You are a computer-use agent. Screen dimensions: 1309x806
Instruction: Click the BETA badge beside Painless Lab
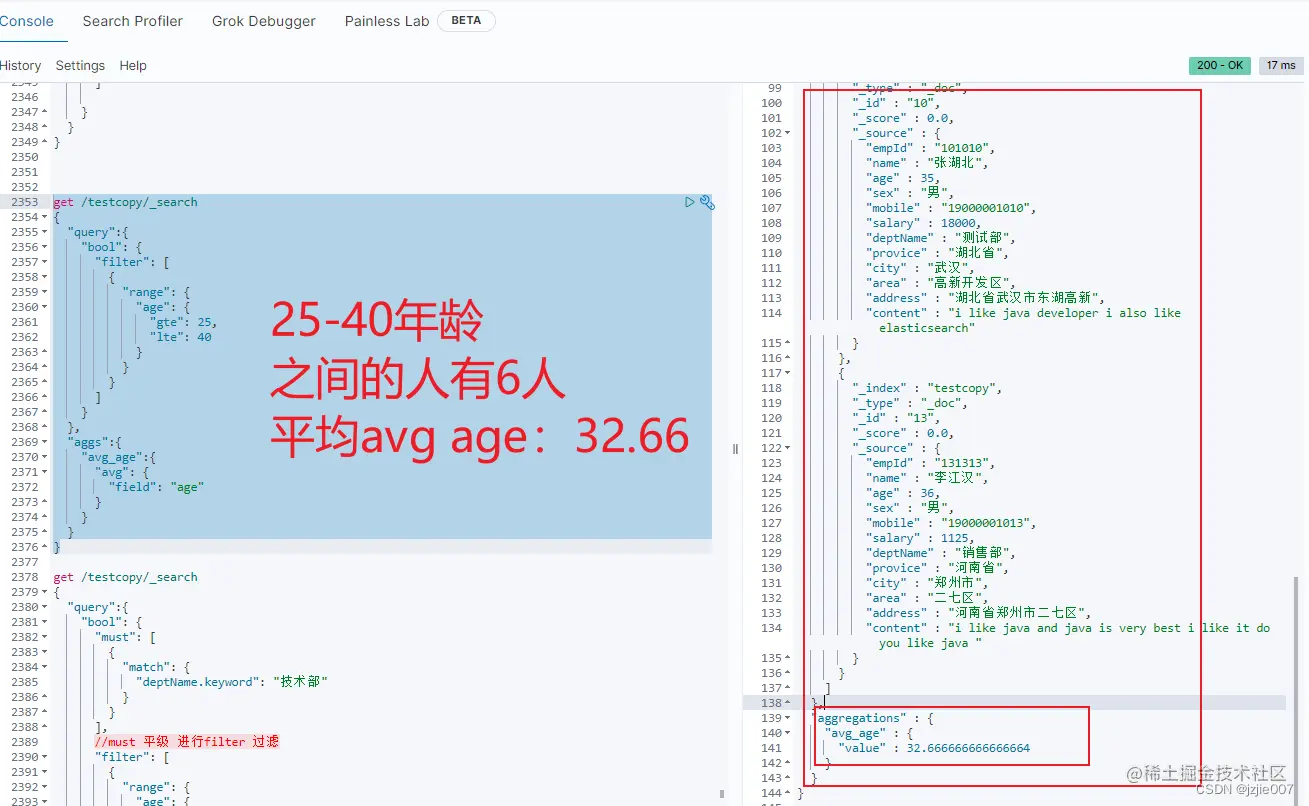(x=466, y=20)
